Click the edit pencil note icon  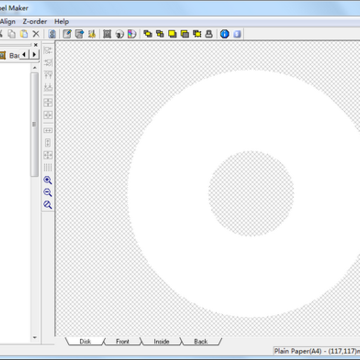[67, 34]
